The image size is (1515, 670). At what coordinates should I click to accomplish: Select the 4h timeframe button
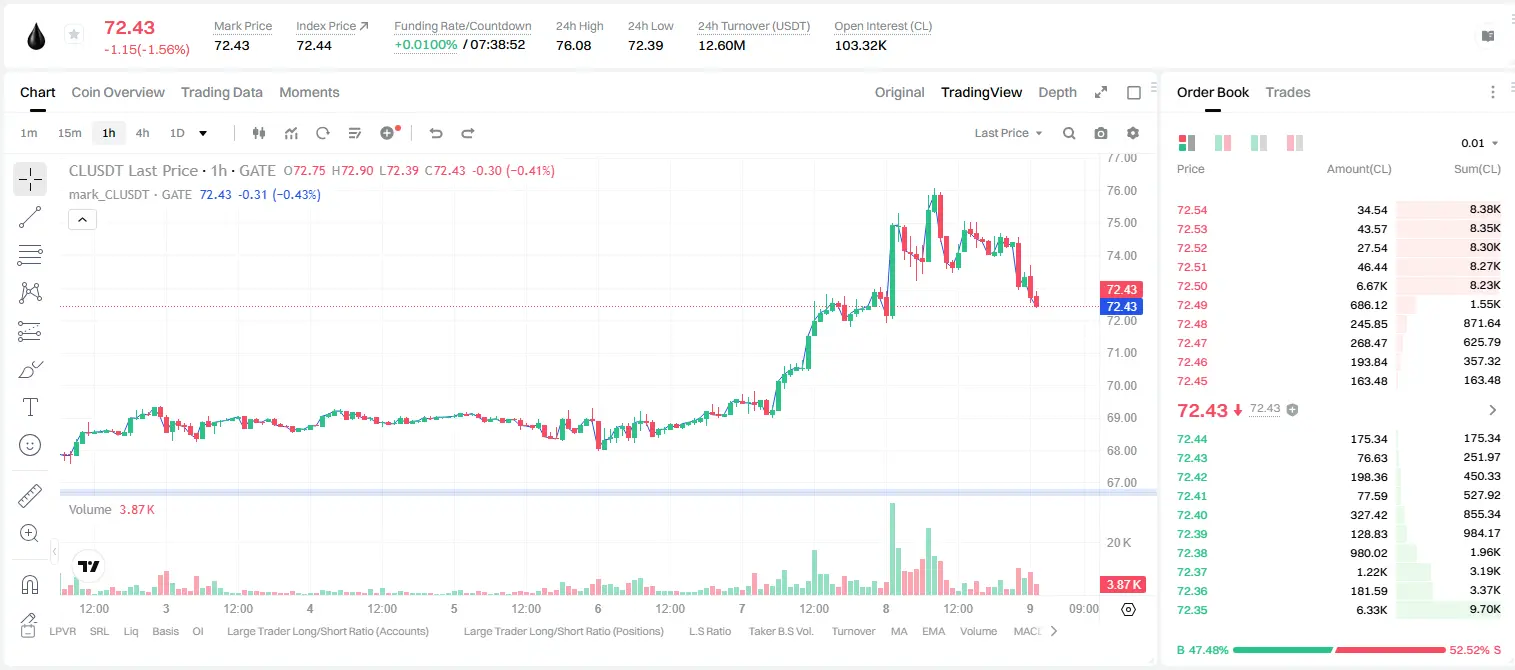(143, 133)
